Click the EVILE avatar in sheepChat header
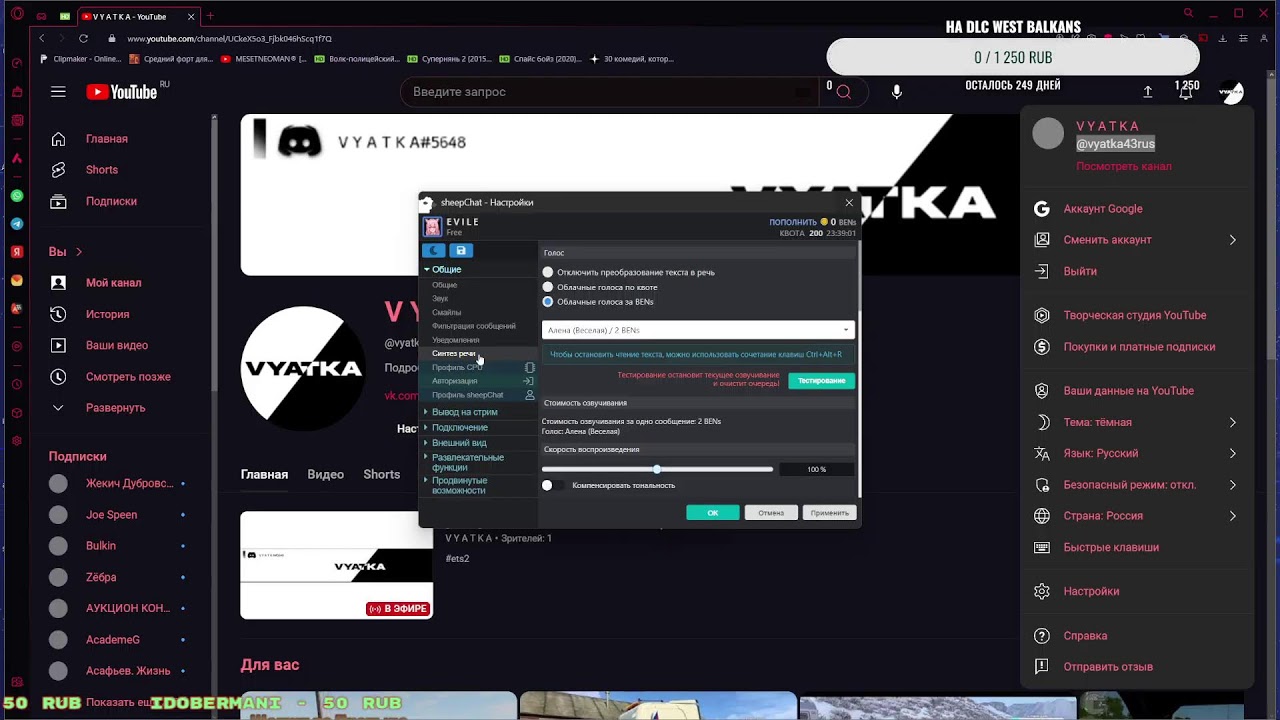 click(x=432, y=227)
